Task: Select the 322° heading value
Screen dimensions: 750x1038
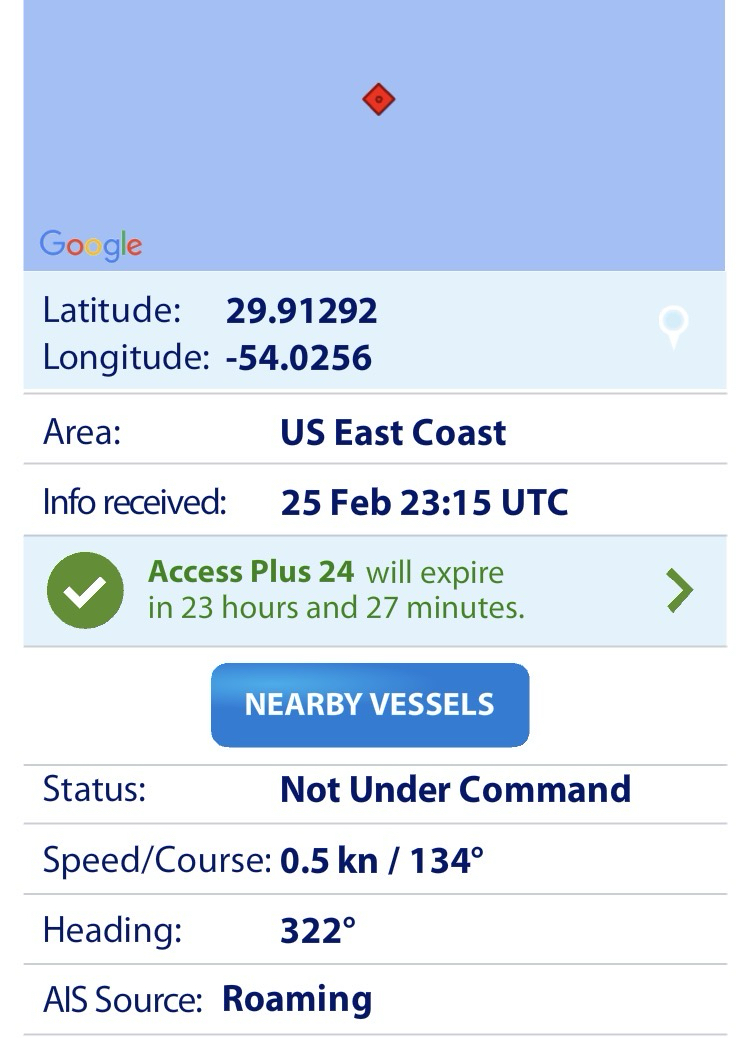Action: (x=318, y=930)
